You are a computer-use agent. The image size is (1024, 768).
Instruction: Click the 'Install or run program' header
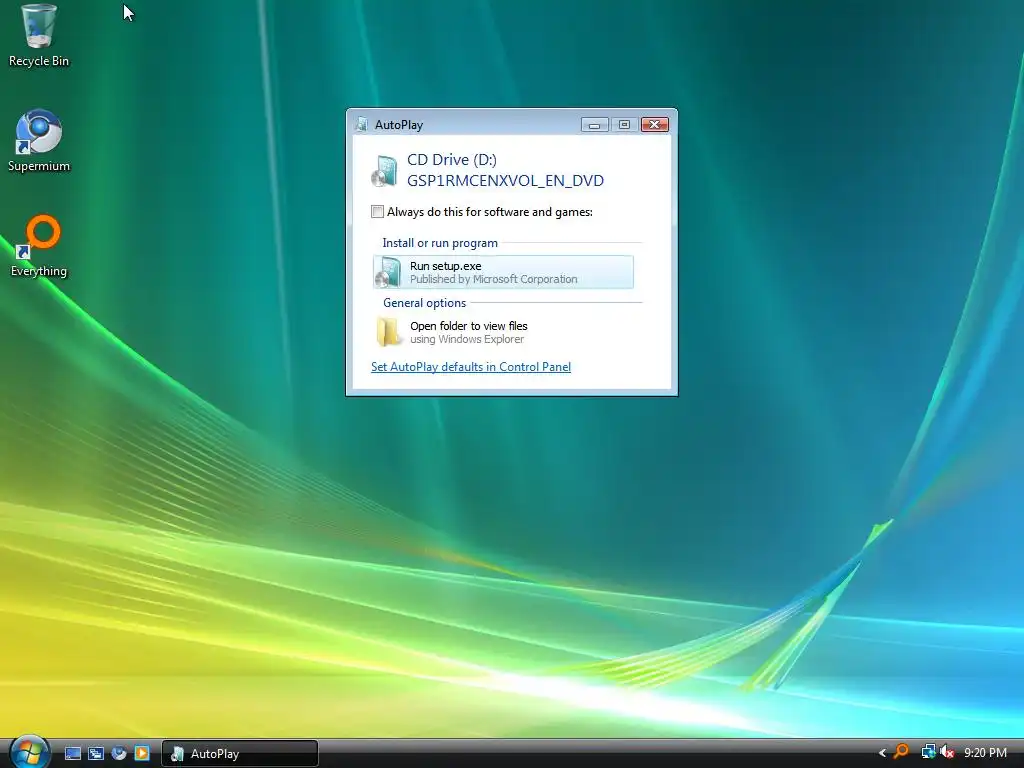440,243
